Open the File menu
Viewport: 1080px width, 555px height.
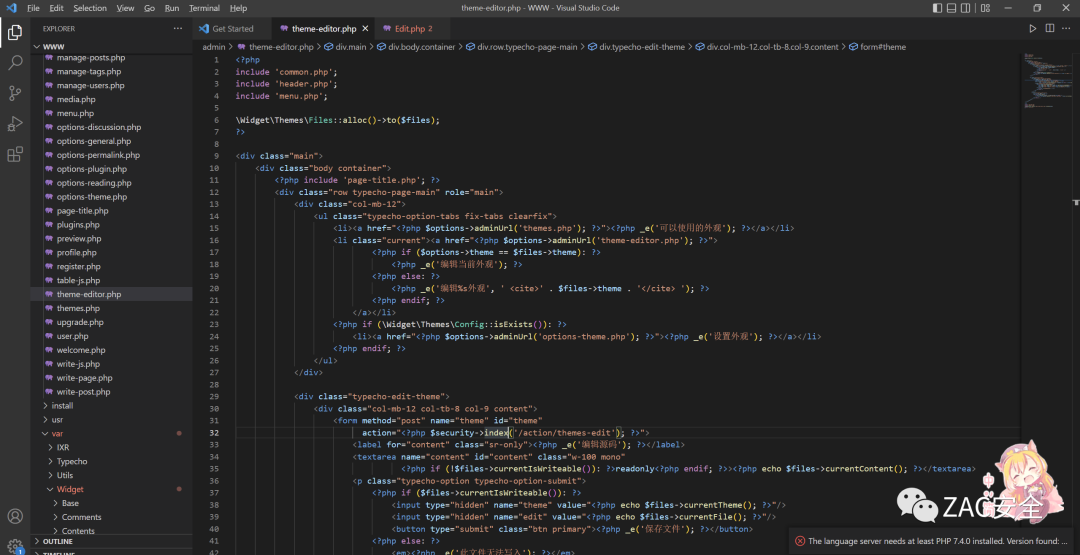33,8
